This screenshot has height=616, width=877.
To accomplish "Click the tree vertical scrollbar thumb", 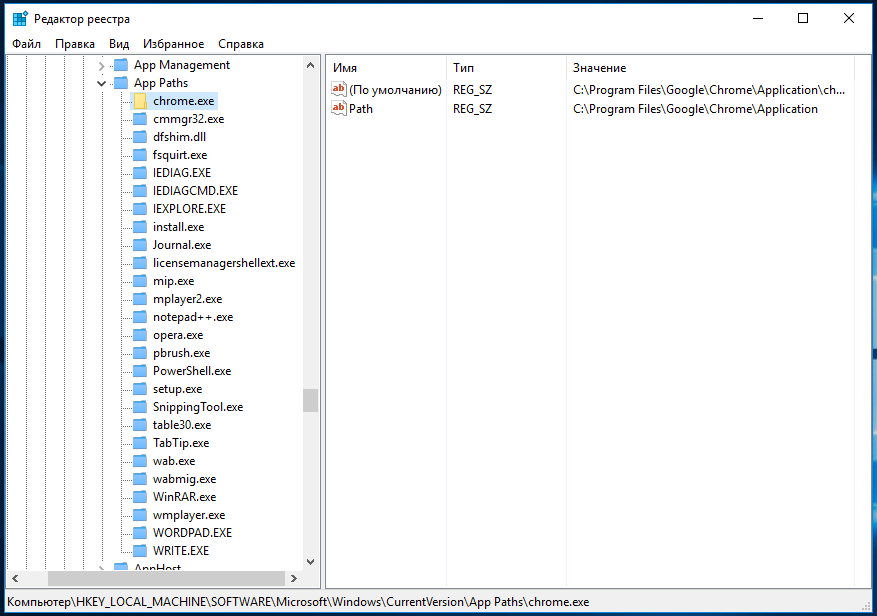I will (310, 400).
